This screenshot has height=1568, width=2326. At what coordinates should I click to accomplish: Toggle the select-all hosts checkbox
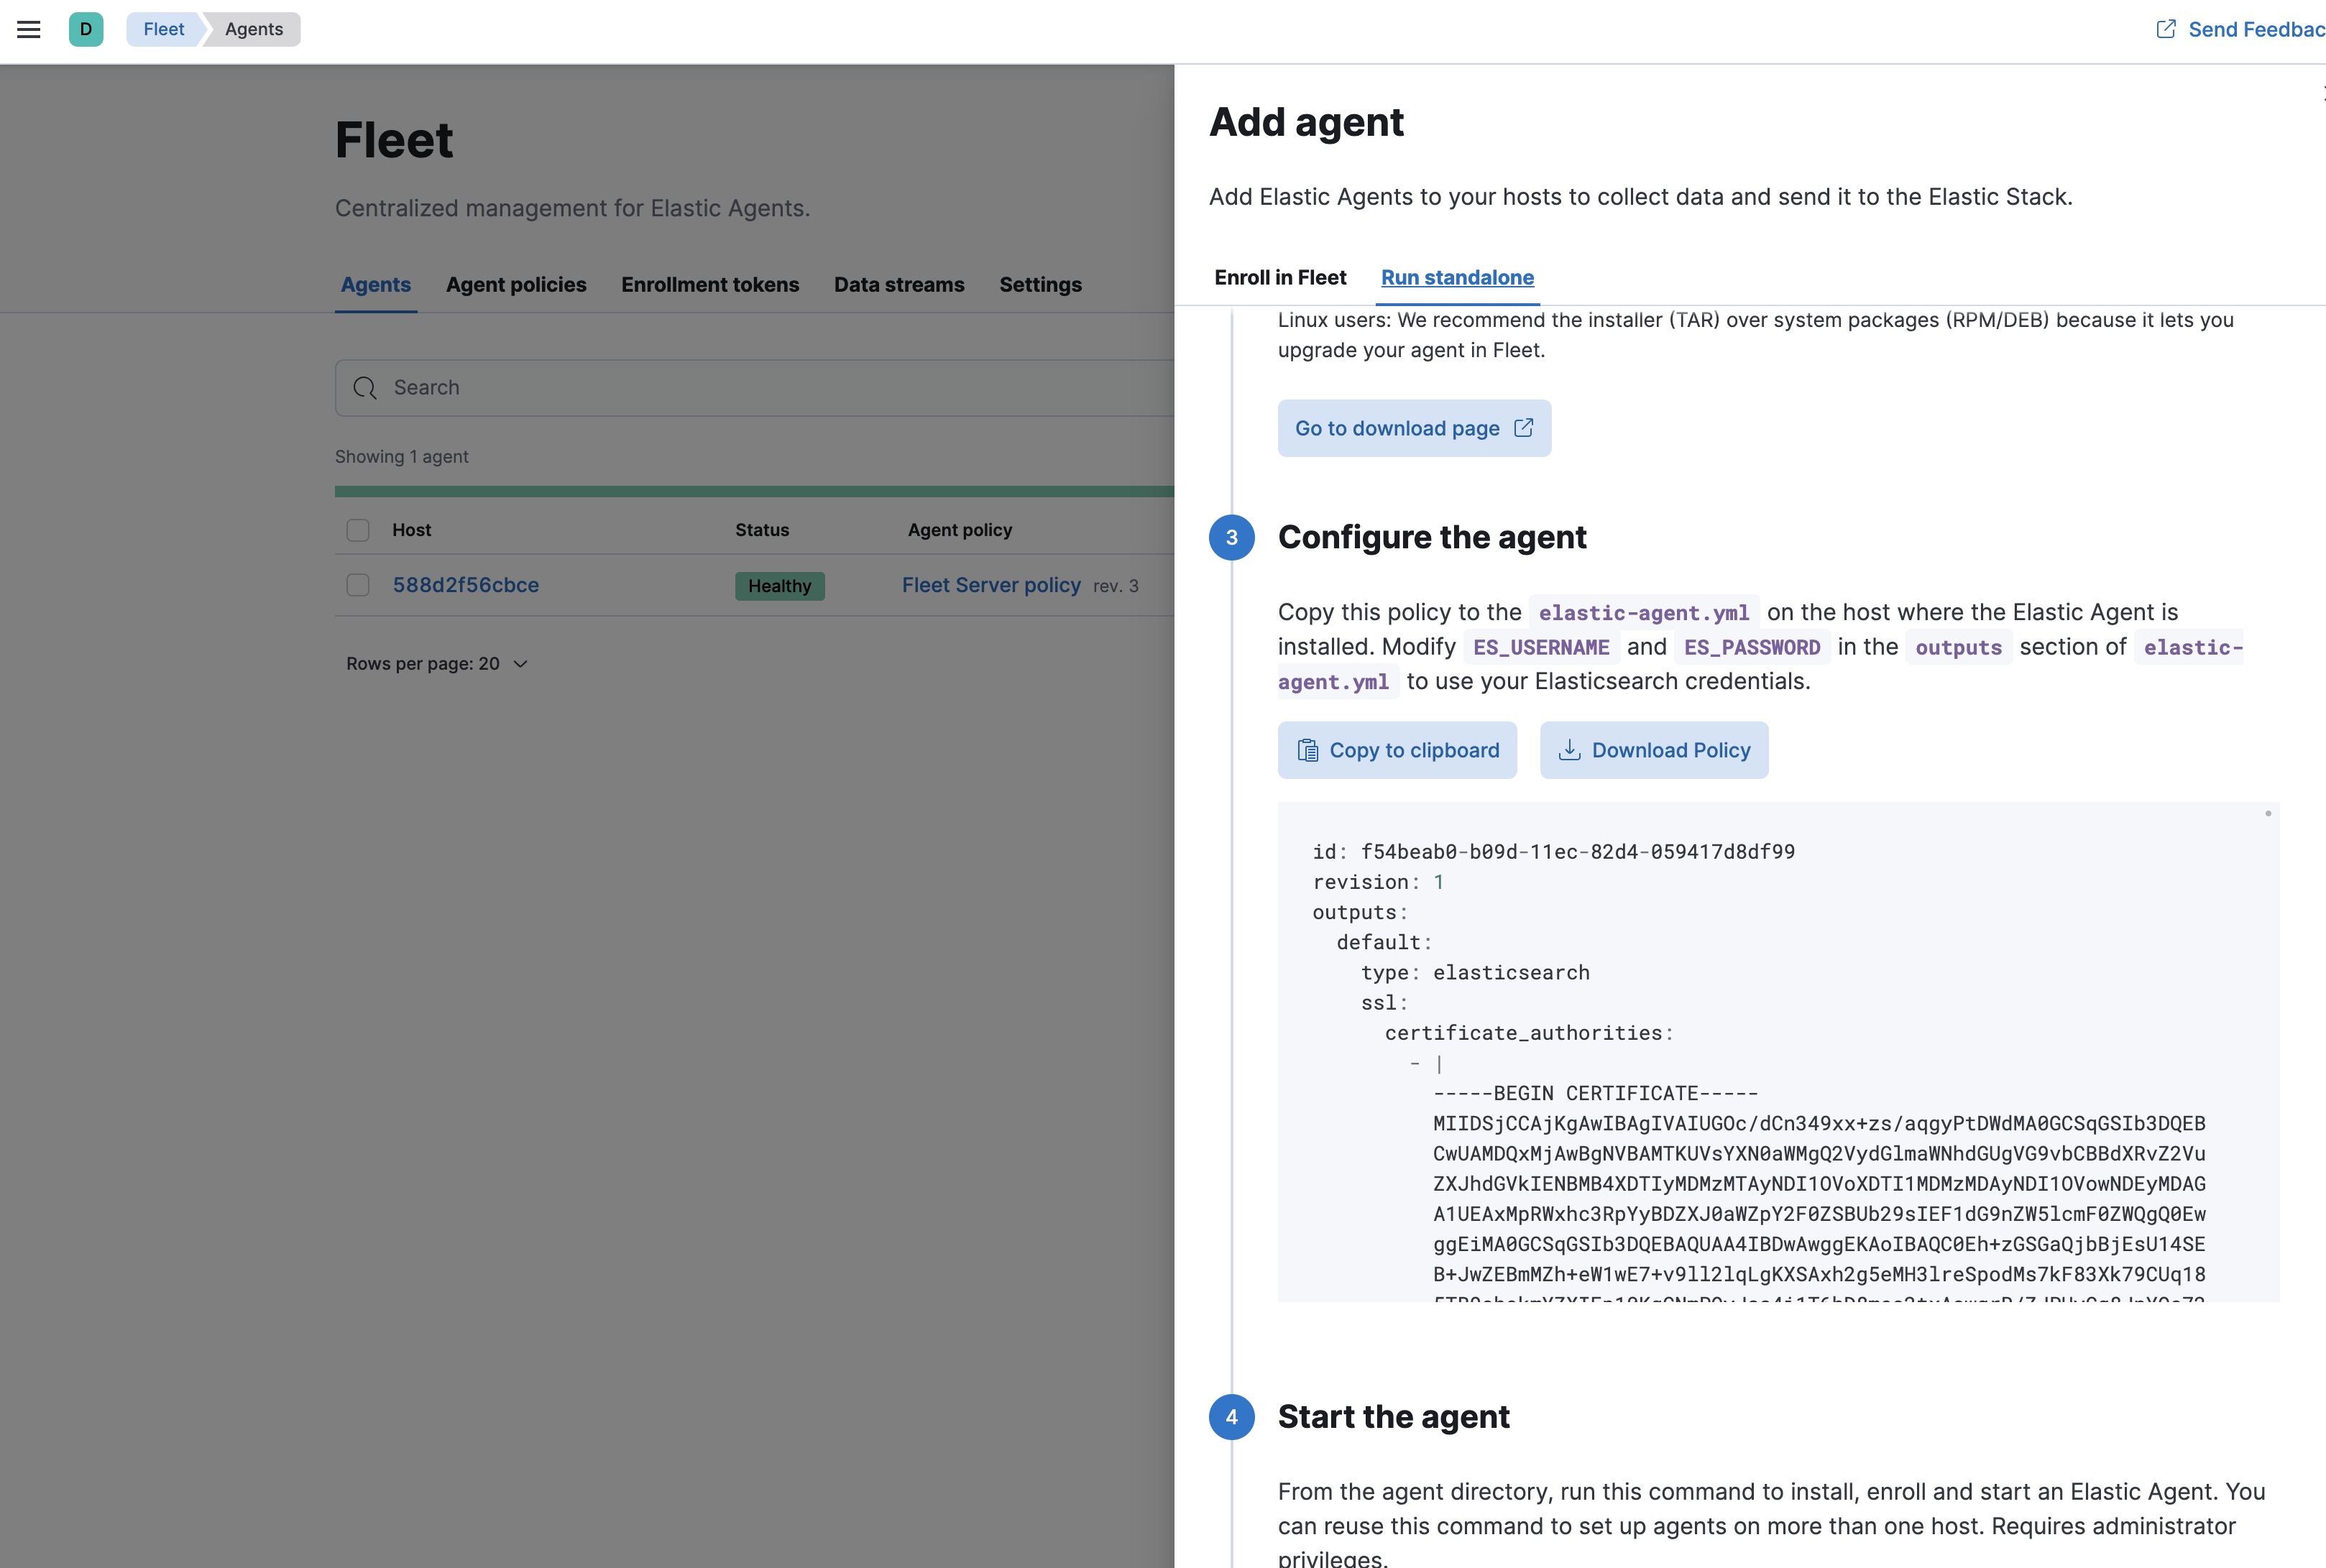tap(358, 530)
